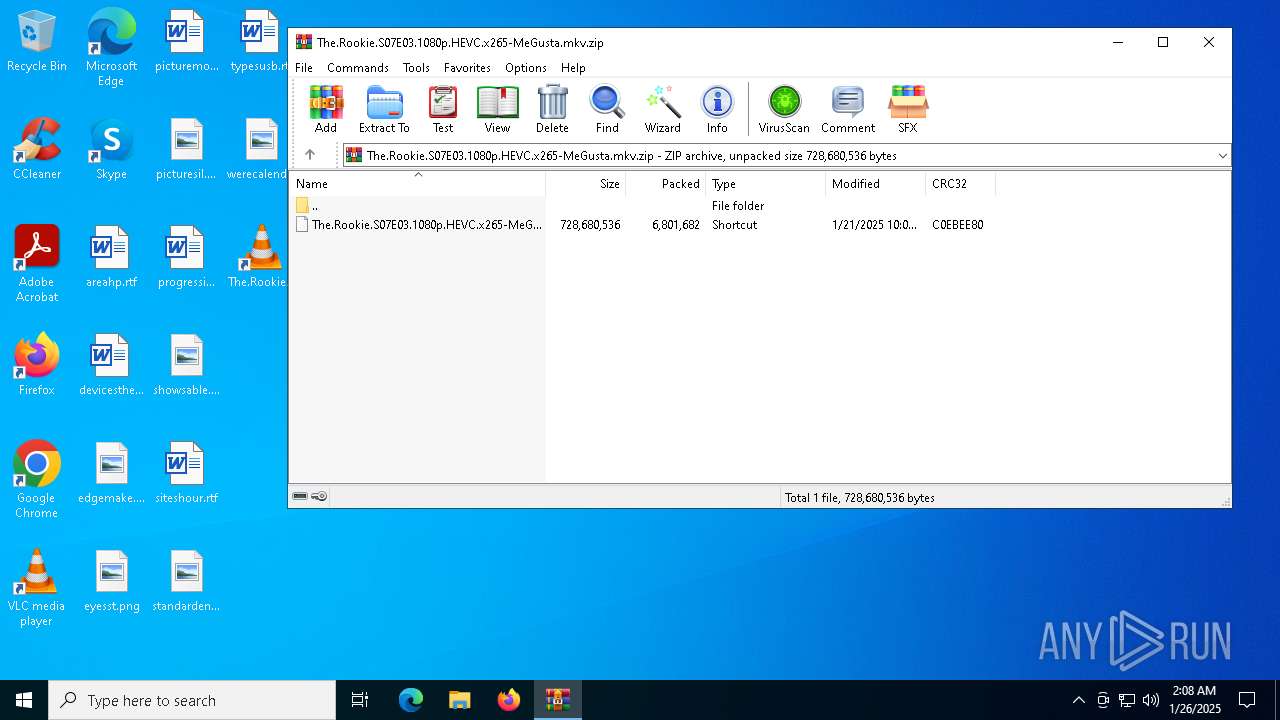Click the SFX toolbar icon
Screen dimensions: 1280x720
tap(908, 109)
